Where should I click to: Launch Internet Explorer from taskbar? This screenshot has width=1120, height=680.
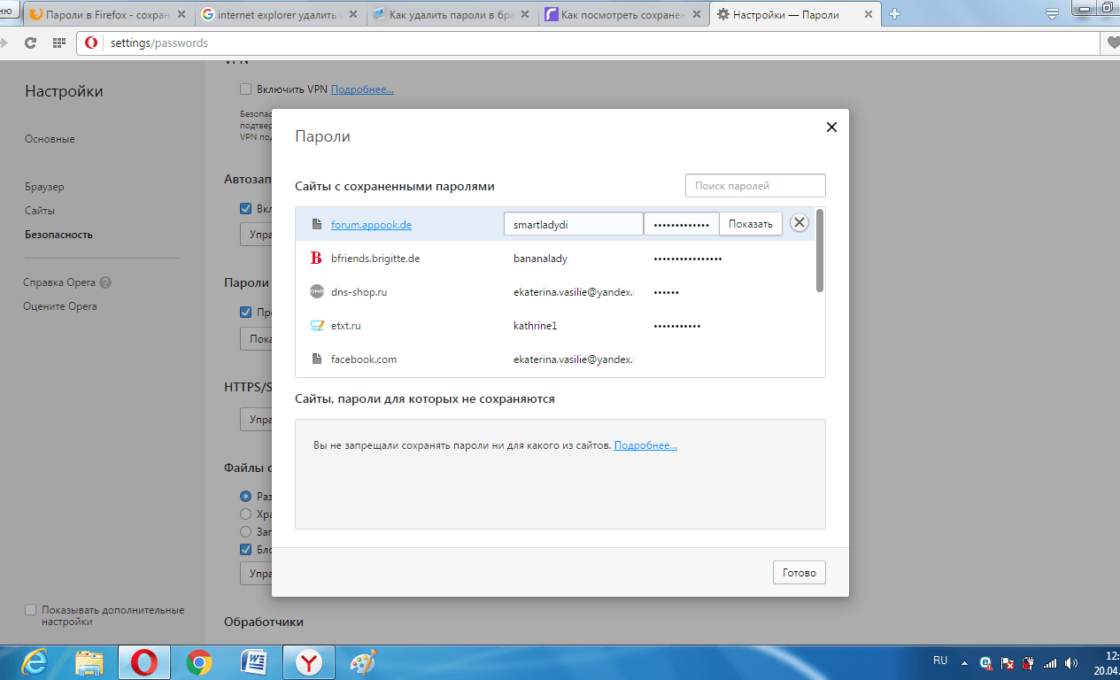click(x=33, y=662)
